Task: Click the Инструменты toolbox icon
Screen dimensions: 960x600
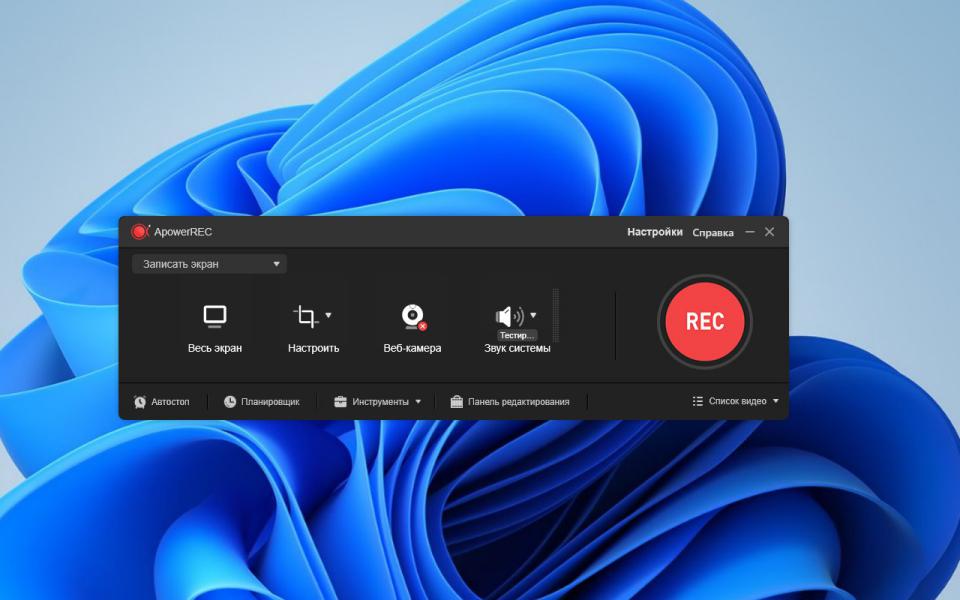Action: coord(340,402)
